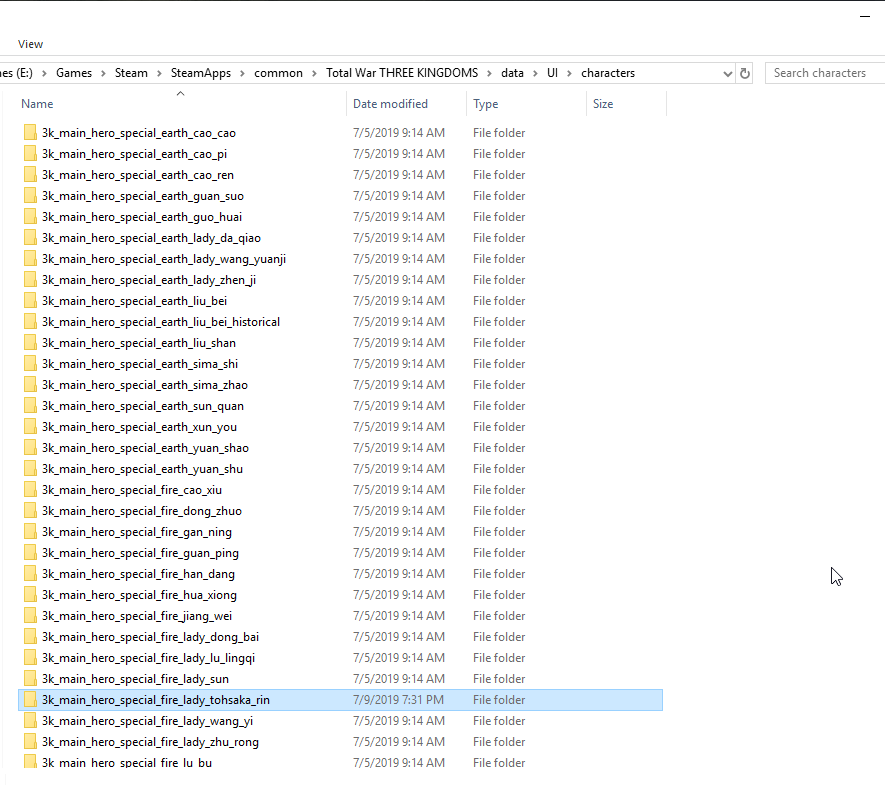
Task: Click folder icon of earth_cao_ren
Action: pyautogui.click(x=30, y=174)
